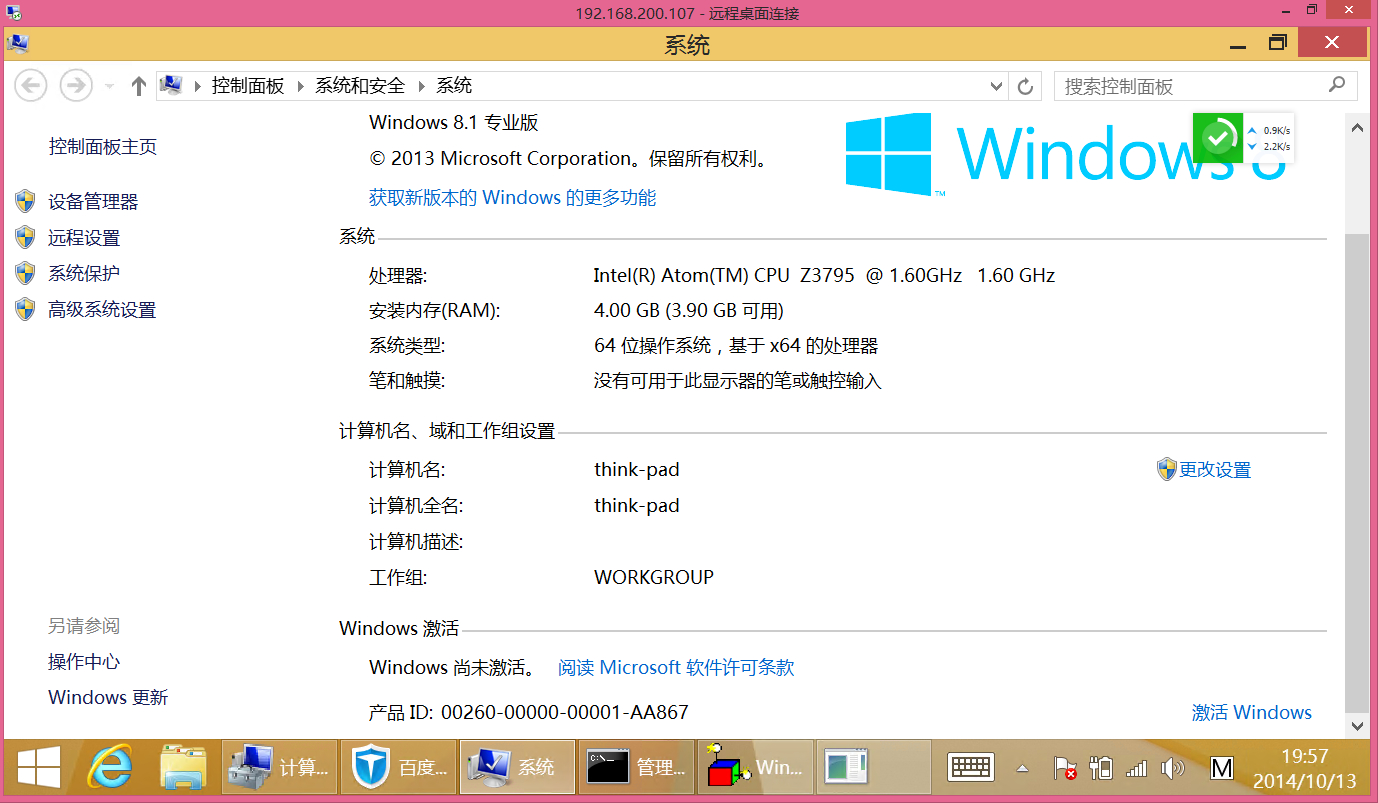
Task: Open 控制面板主页 in the sidebar
Action: click(103, 147)
